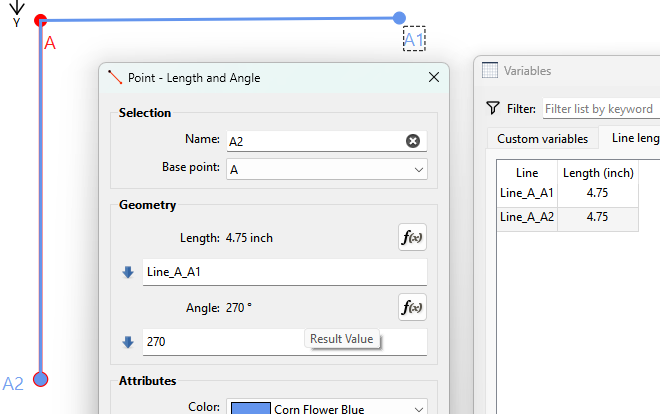Close the Point - Length and Angle dialog
The image size is (660, 414).
coord(433,77)
